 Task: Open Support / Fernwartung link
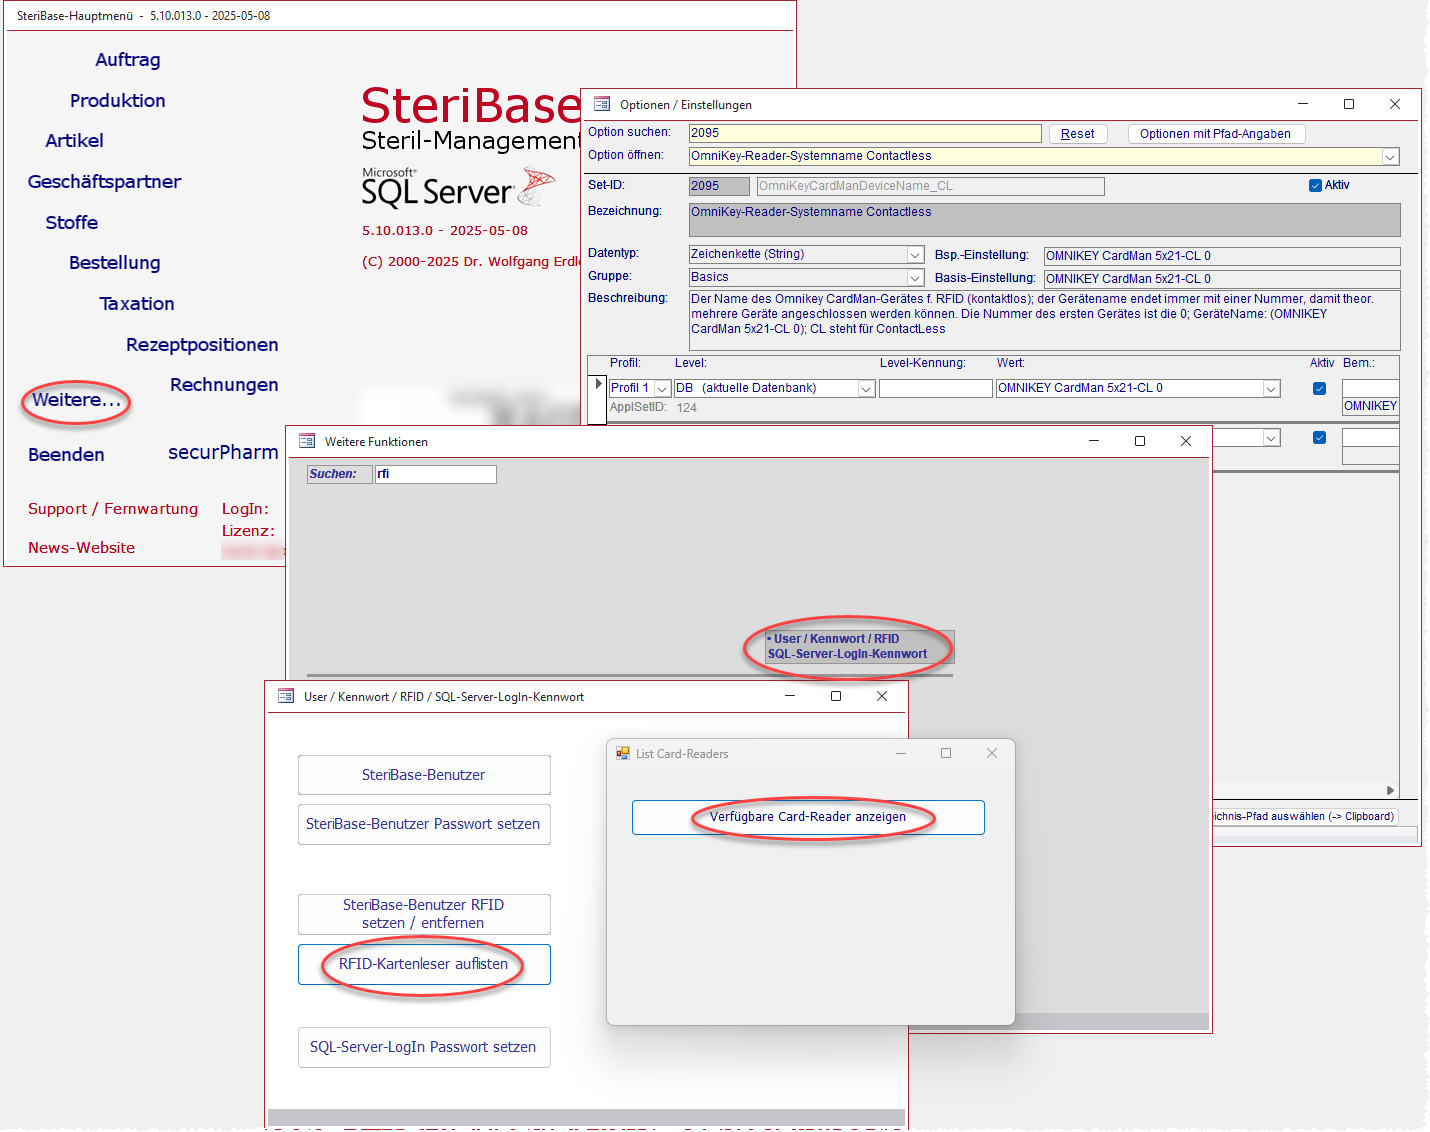click(113, 509)
